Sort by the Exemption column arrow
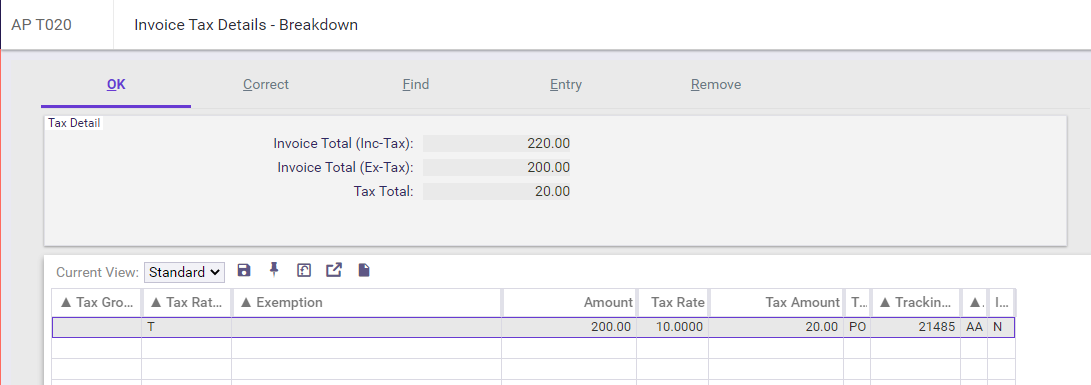The width and height of the screenshot is (1091, 385). (246, 302)
